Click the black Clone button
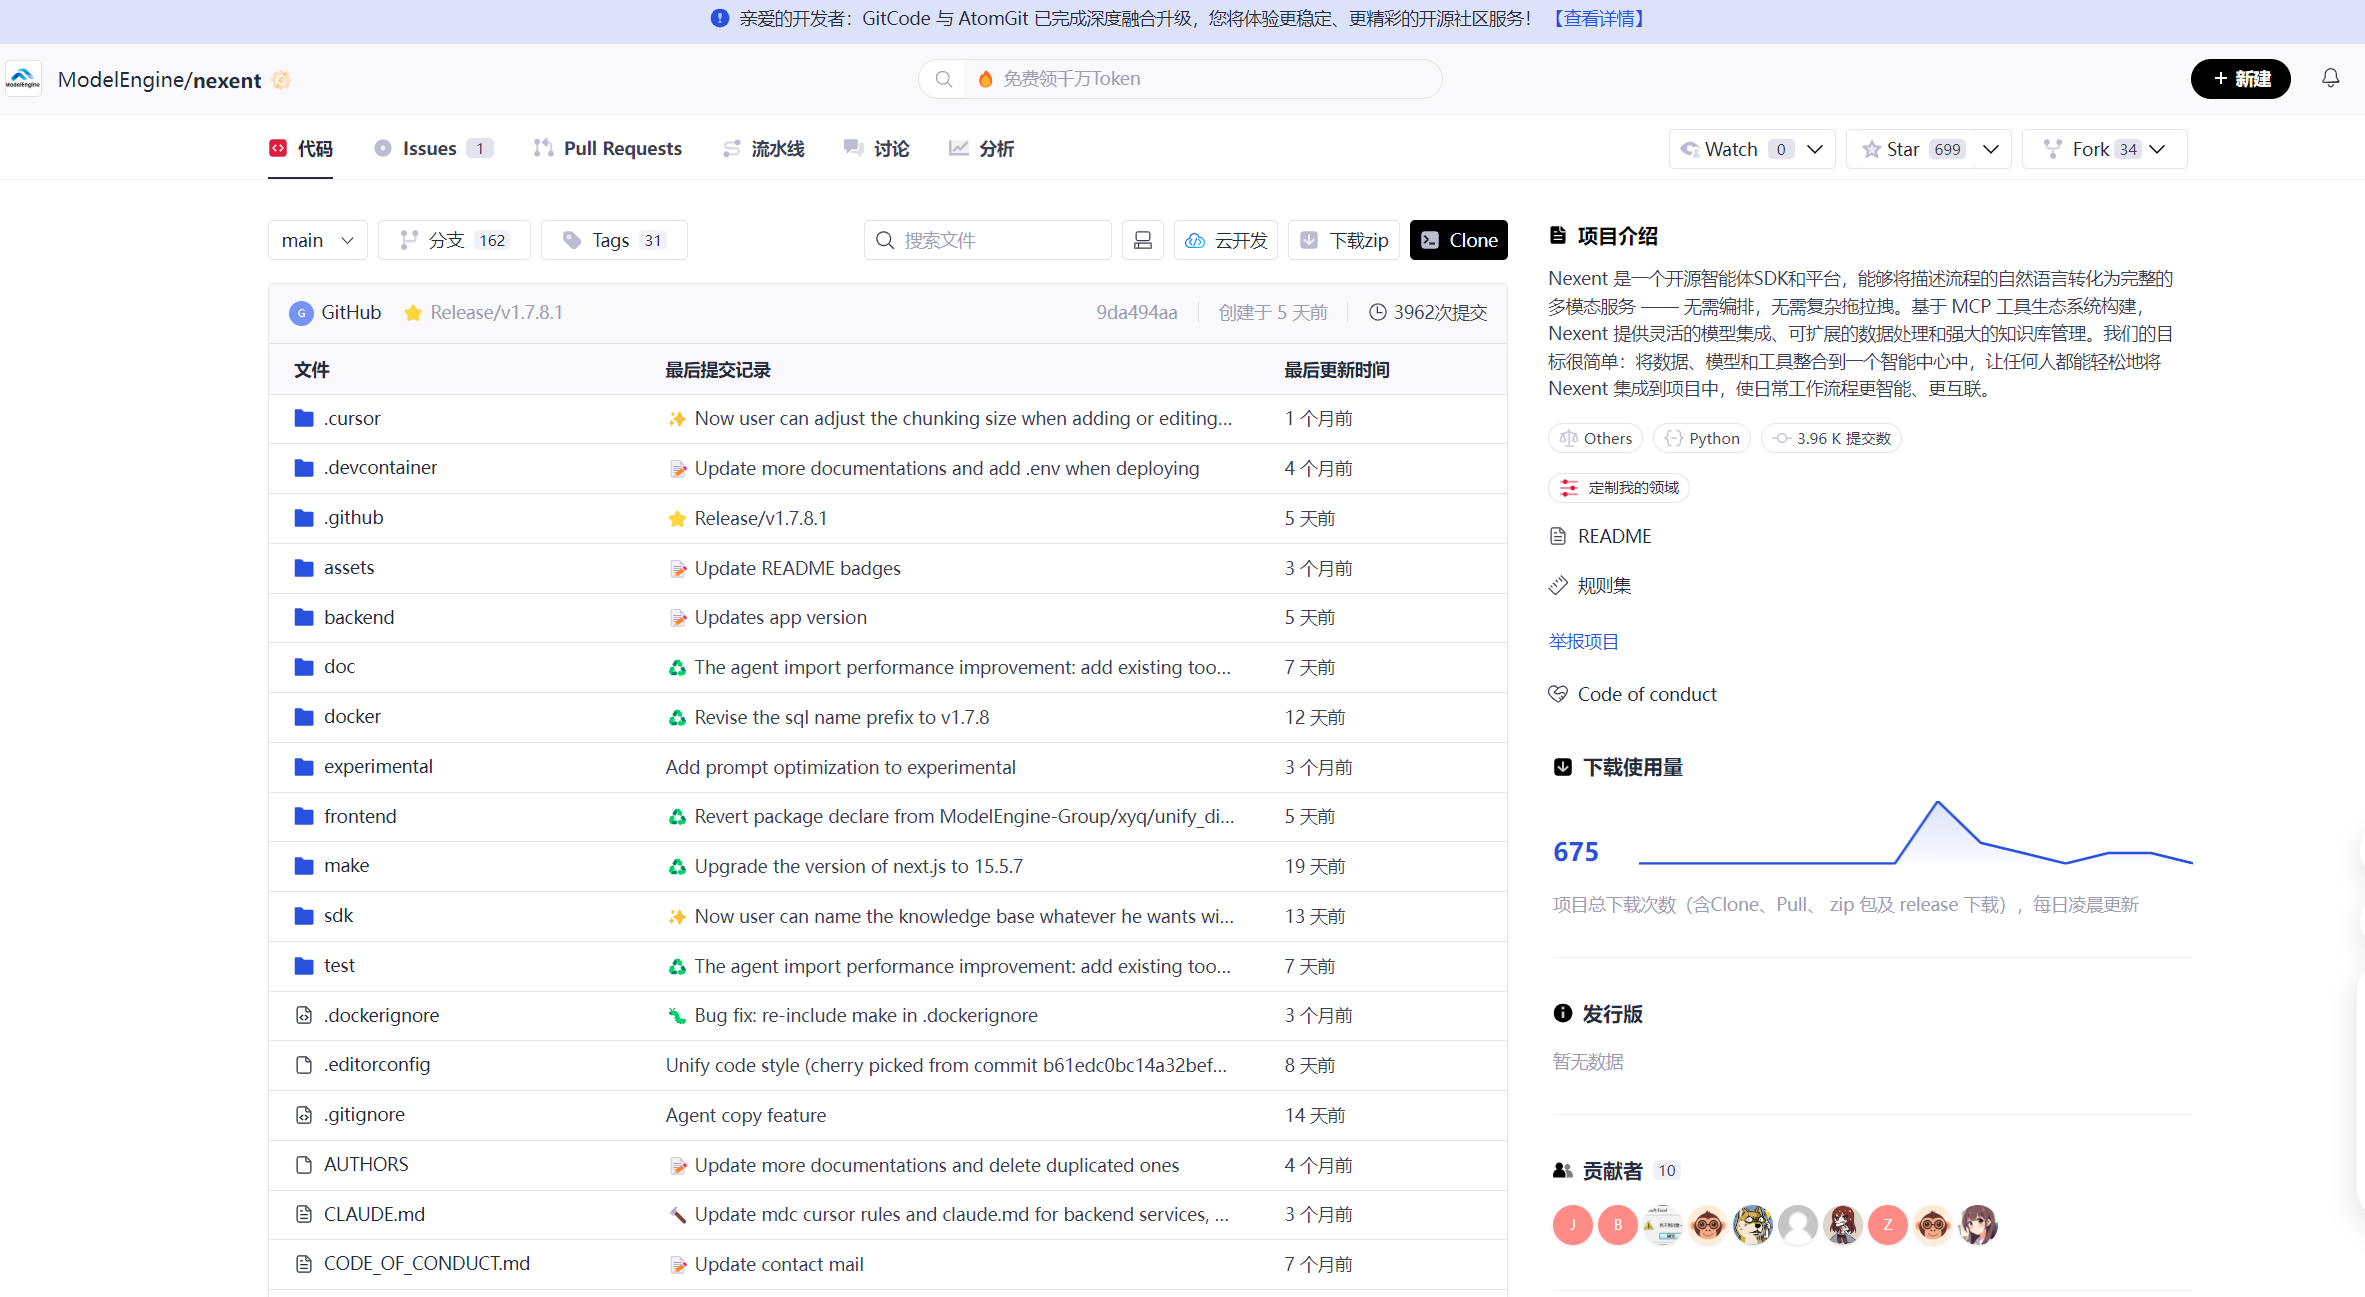 (x=1458, y=240)
